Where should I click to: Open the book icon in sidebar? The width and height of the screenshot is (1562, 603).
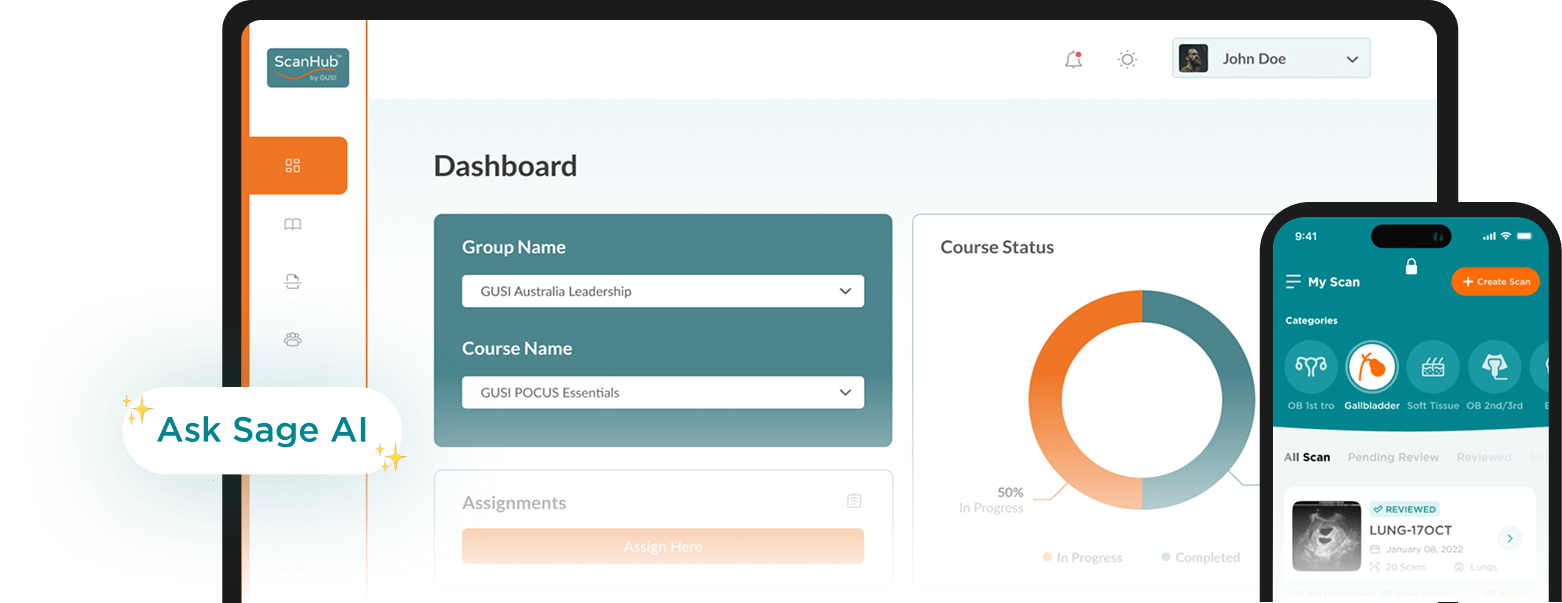293,225
